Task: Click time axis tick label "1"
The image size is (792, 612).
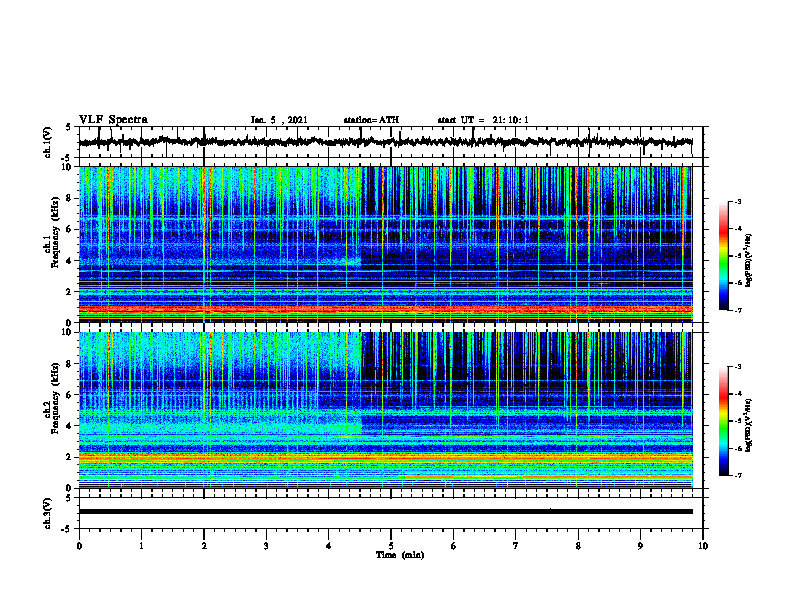Action: pos(141,546)
